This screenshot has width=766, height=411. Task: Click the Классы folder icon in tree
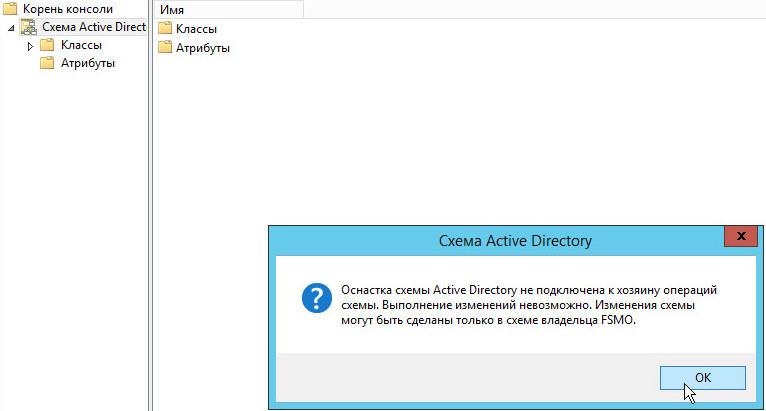point(47,45)
